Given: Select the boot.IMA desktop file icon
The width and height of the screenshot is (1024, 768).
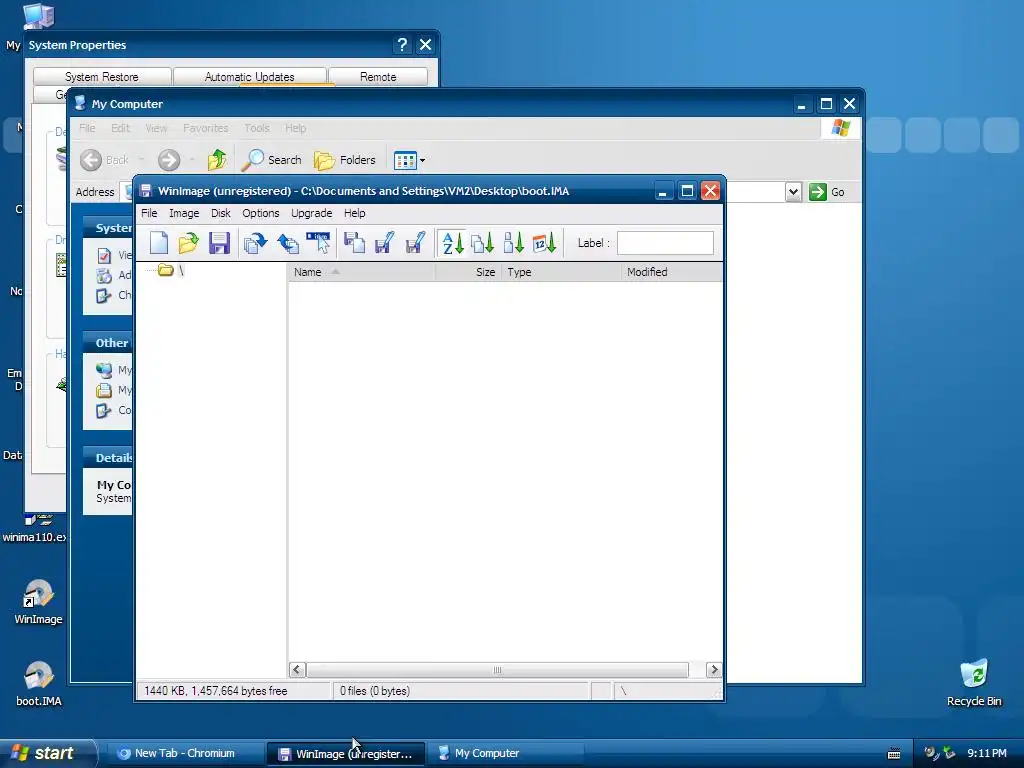Looking at the screenshot, I should [38, 683].
